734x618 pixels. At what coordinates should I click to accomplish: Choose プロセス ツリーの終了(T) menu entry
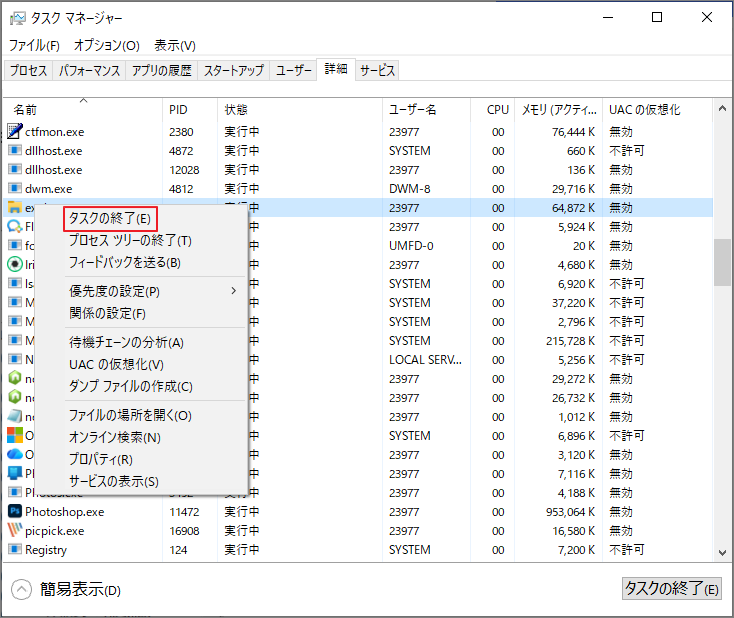(131, 241)
